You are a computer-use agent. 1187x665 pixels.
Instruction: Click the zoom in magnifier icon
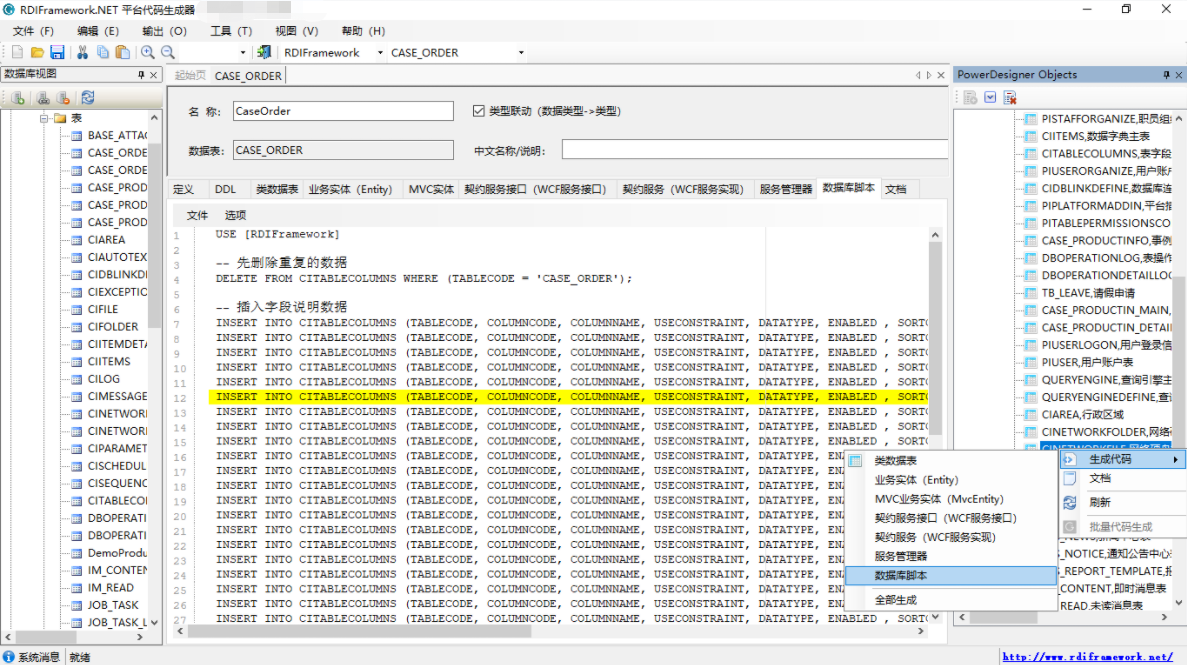point(148,53)
